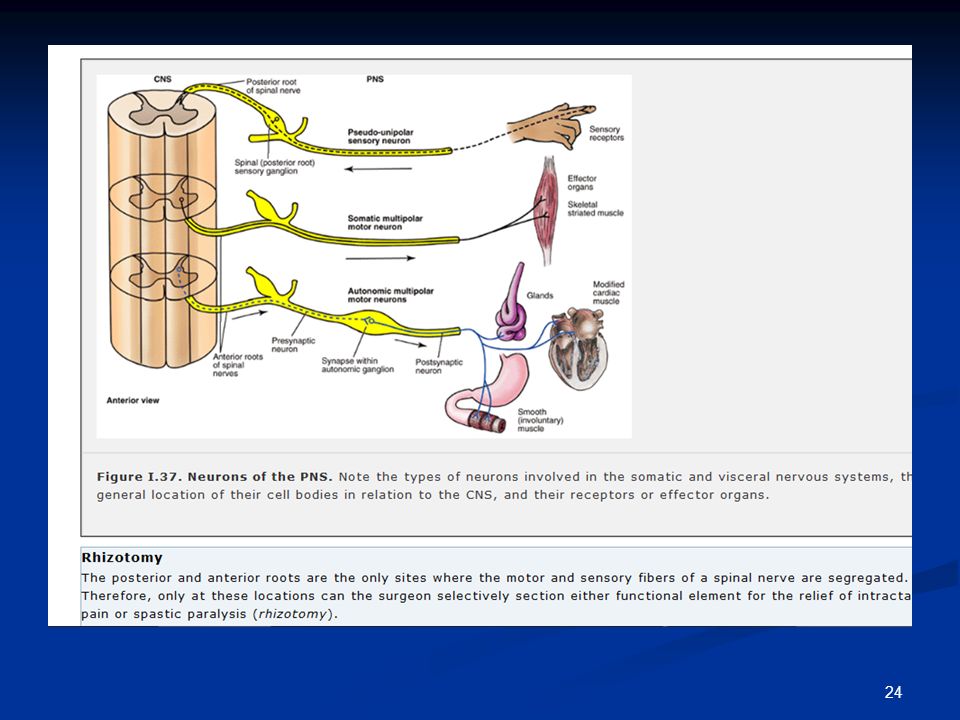Click the 'Anterior roots of spinal nerves' label

[238, 365]
